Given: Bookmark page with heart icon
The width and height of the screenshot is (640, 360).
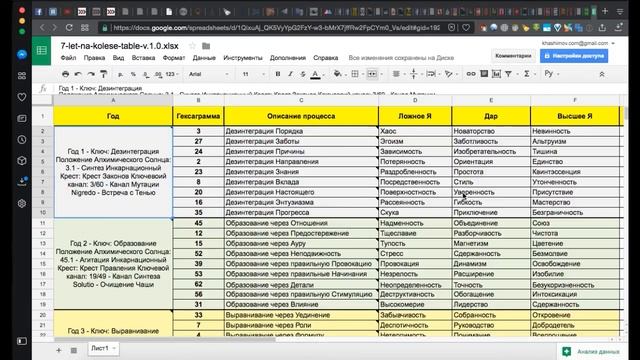Looking at the screenshot, I should click(466, 28).
